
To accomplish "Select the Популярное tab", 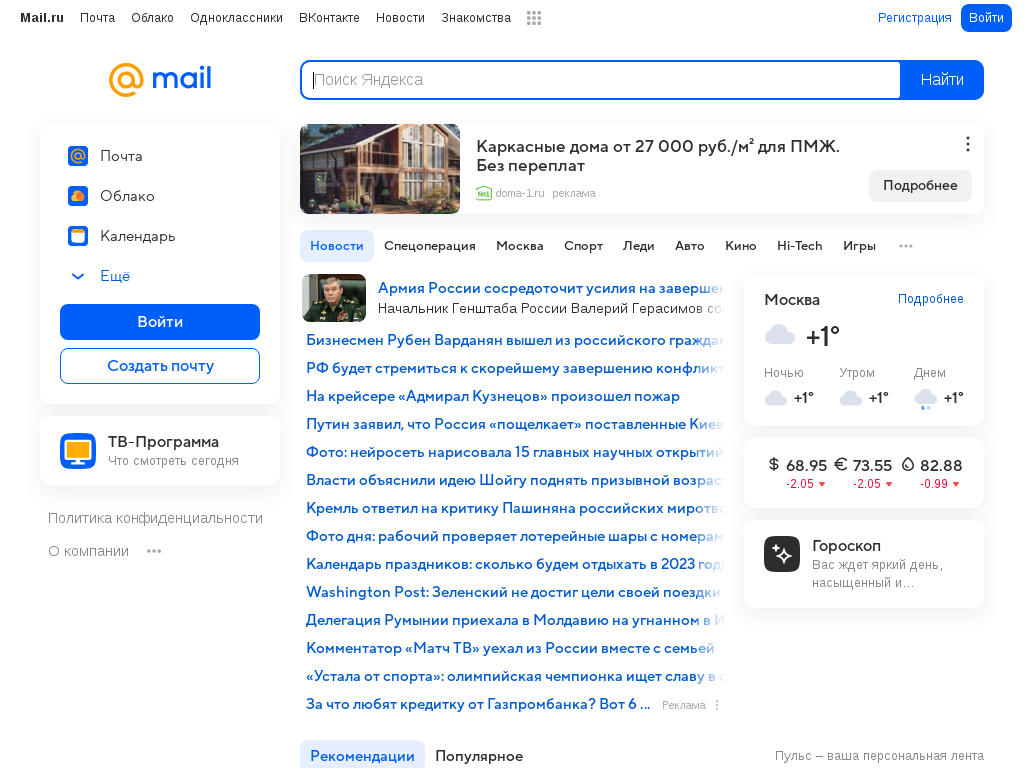I will point(479,756).
